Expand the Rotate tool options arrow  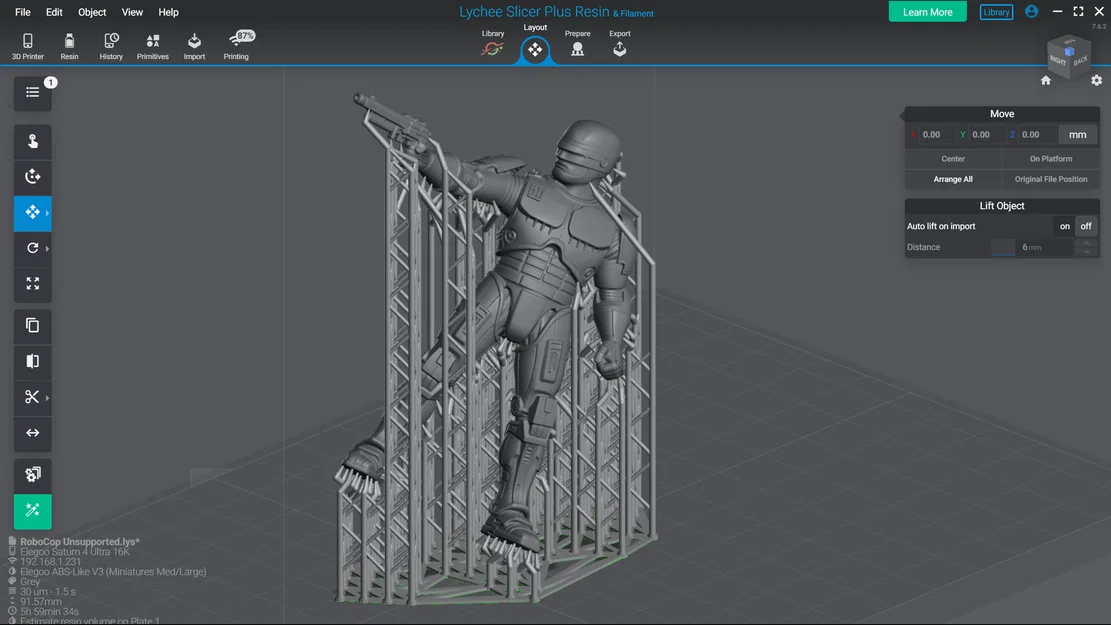pos(47,248)
